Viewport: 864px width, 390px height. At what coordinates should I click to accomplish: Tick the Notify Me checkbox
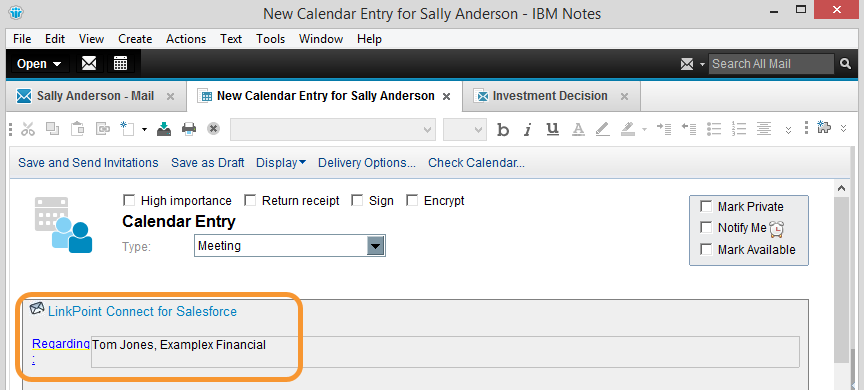click(x=706, y=228)
